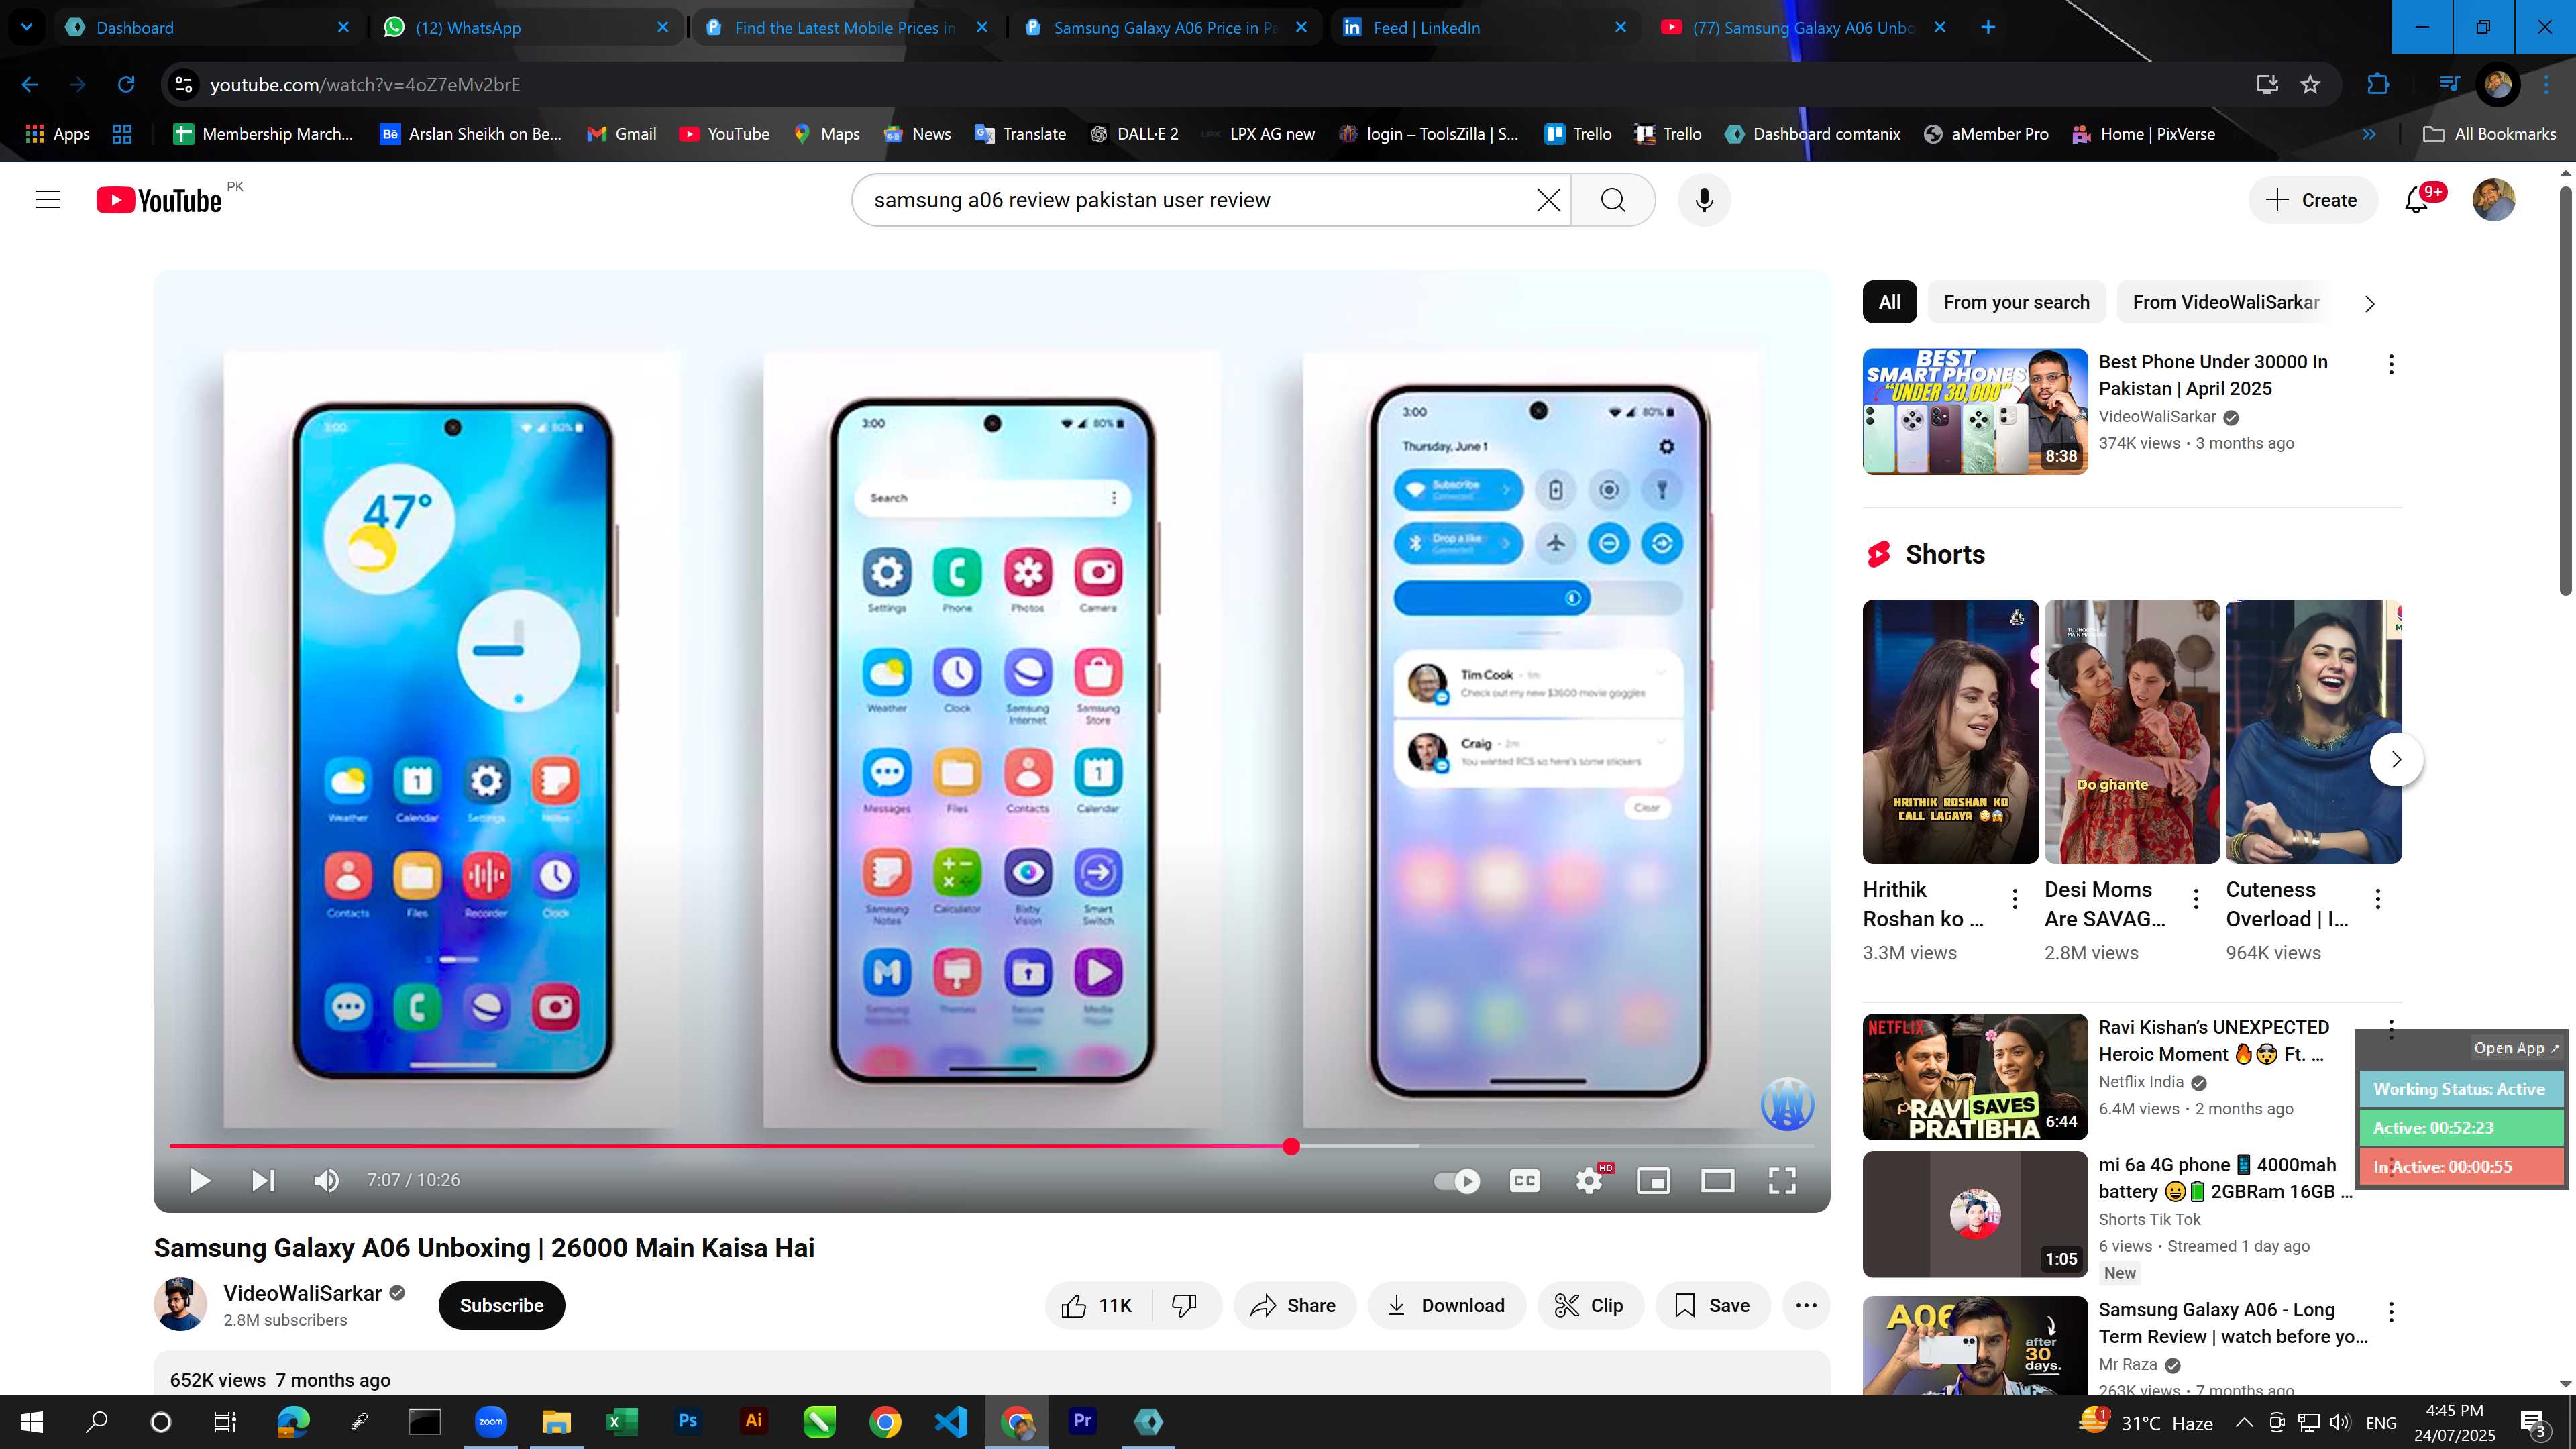Open options for Samsung Galaxy A06 Long Term Review
The image size is (2576, 1449).
click(2391, 1312)
